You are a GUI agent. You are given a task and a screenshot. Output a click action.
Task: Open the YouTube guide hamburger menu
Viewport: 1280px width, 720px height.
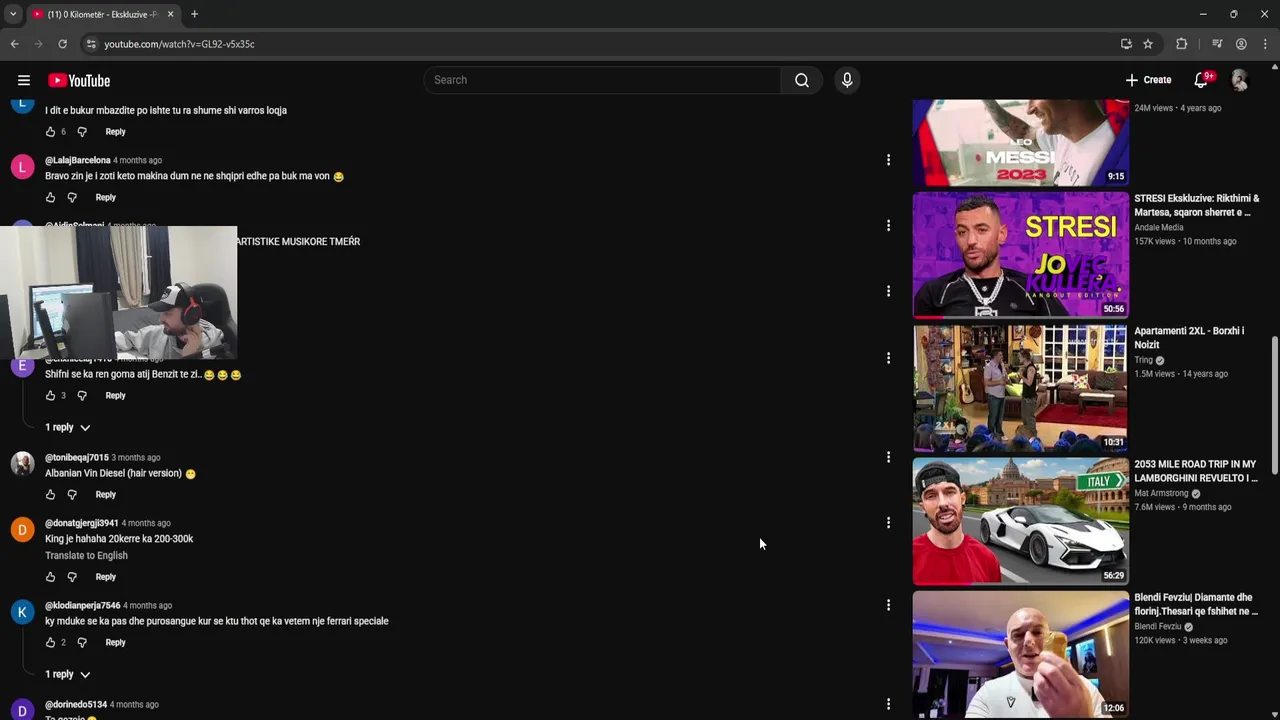pos(24,80)
